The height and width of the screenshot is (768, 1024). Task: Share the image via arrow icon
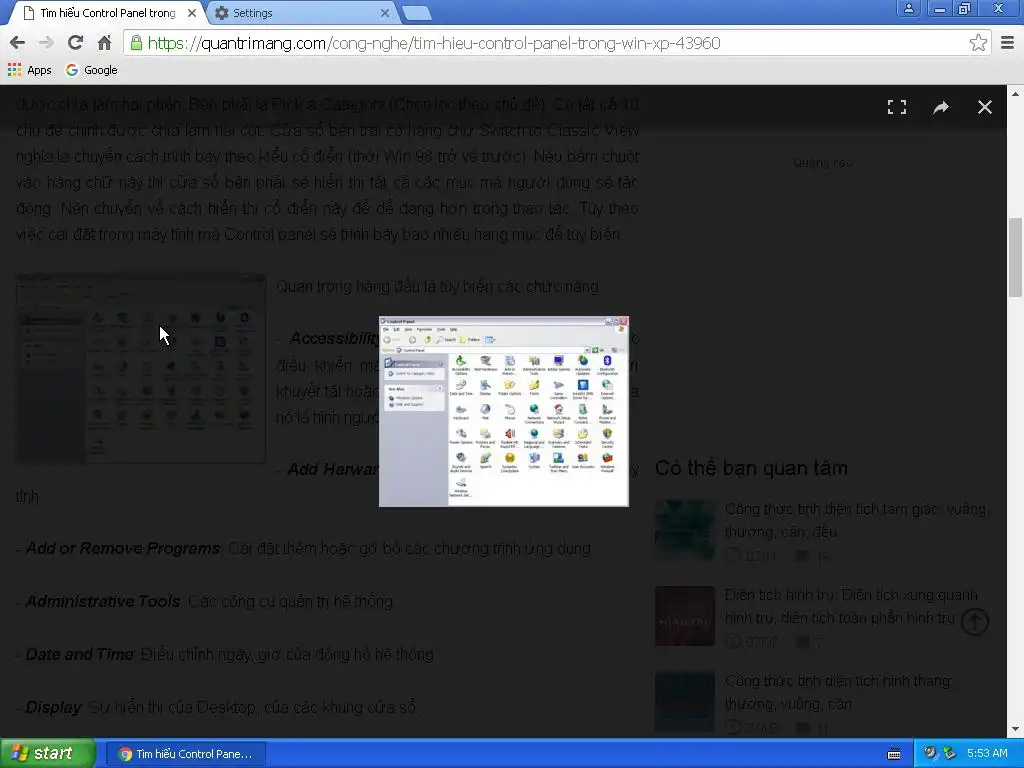click(940, 107)
